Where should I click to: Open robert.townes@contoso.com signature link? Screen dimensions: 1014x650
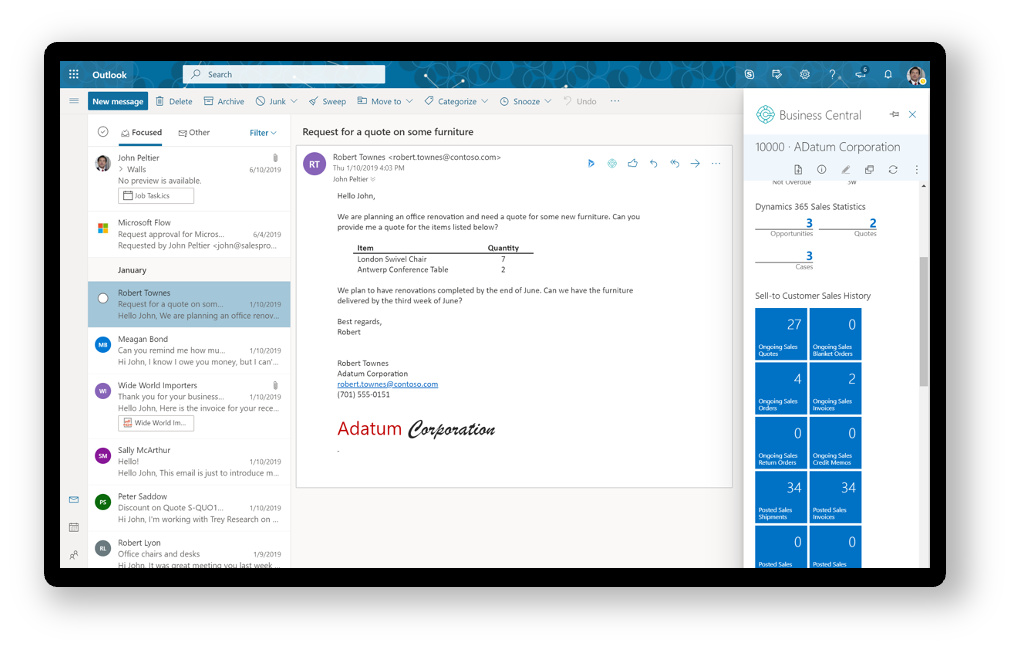(x=387, y=384)
